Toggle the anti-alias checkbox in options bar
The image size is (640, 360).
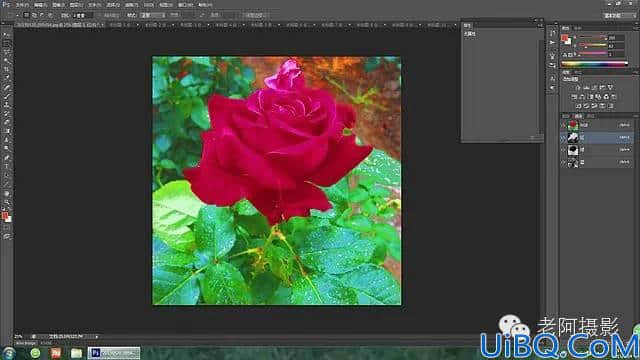pyautogui.click(x=100, y=15)
